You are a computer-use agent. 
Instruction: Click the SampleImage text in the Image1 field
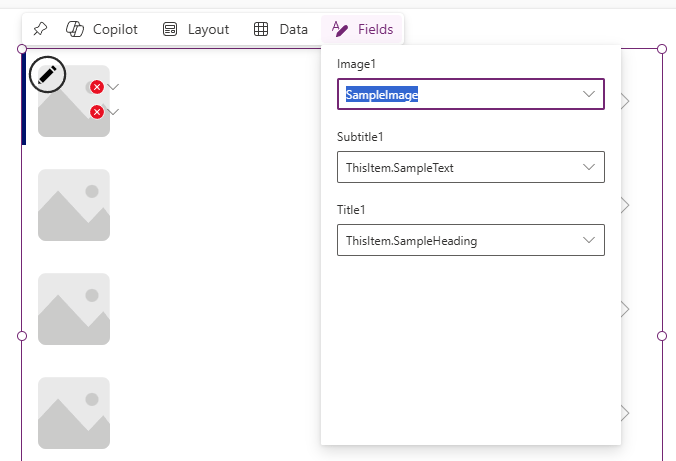pyautogui.click(x=382, y=94)
